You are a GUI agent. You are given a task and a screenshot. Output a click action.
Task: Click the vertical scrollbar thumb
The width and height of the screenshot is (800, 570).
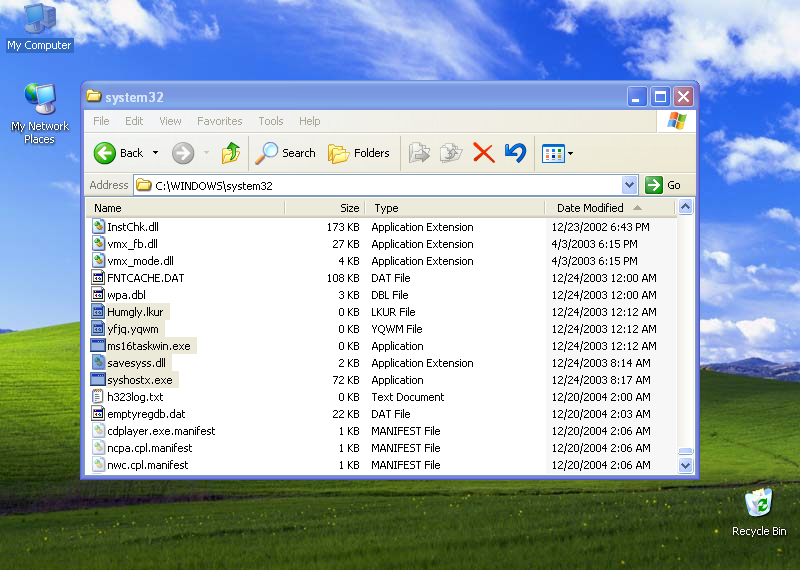[685, 451]
